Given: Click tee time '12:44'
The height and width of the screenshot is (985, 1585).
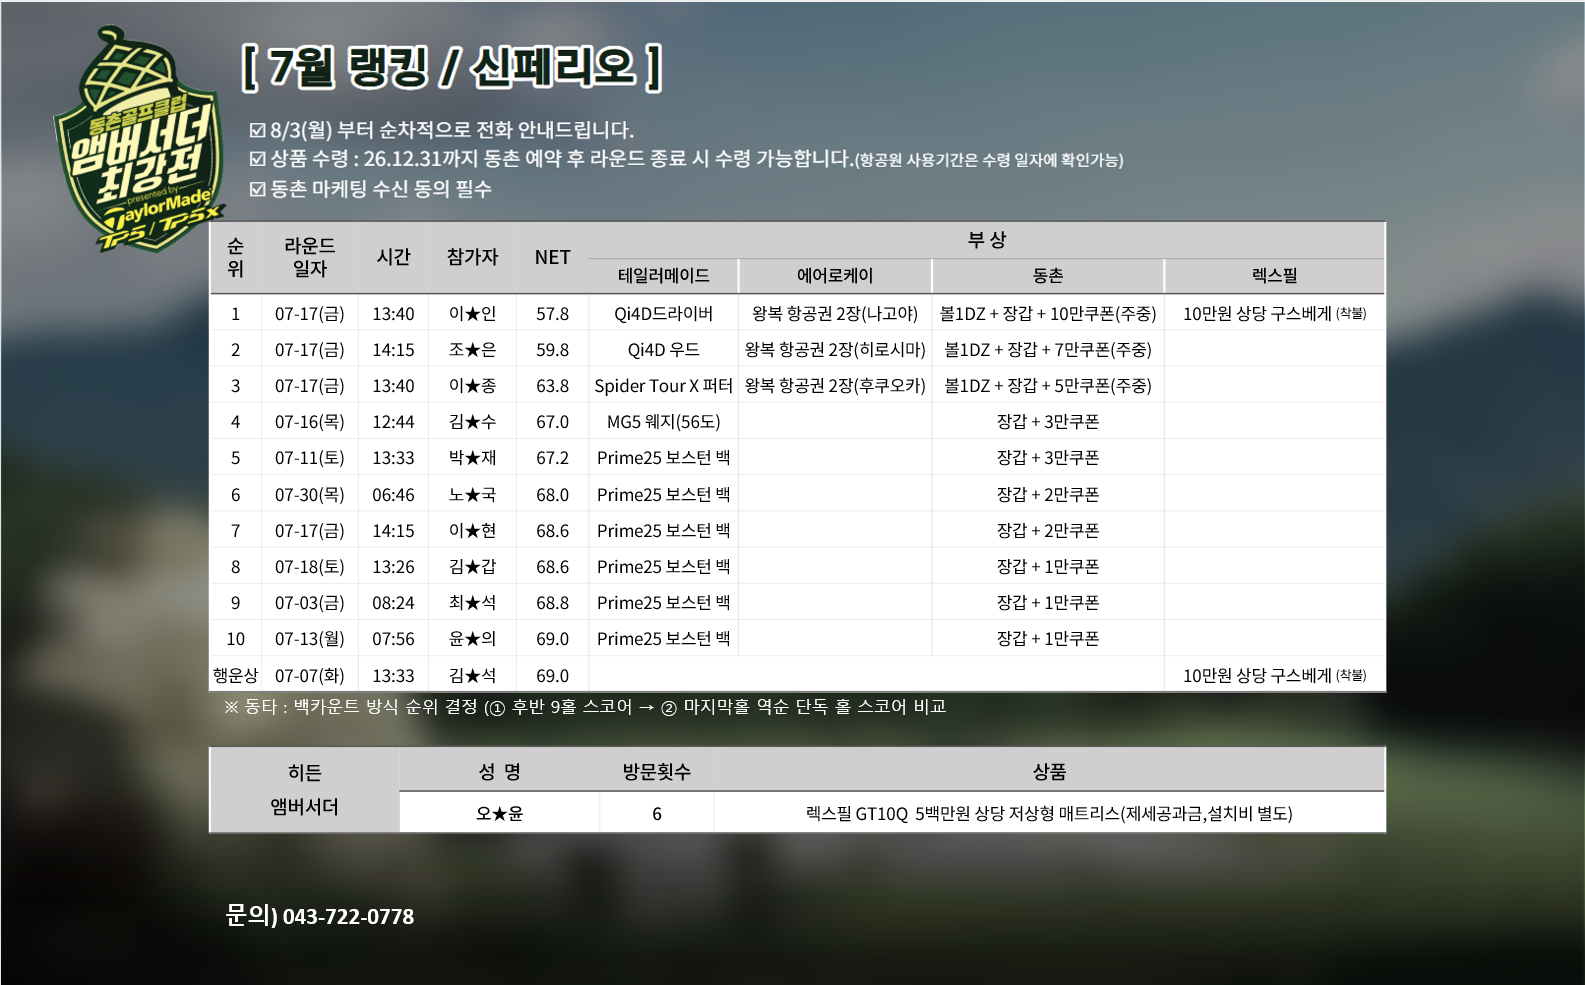Looking at the screenshot, I should (393, 422).
